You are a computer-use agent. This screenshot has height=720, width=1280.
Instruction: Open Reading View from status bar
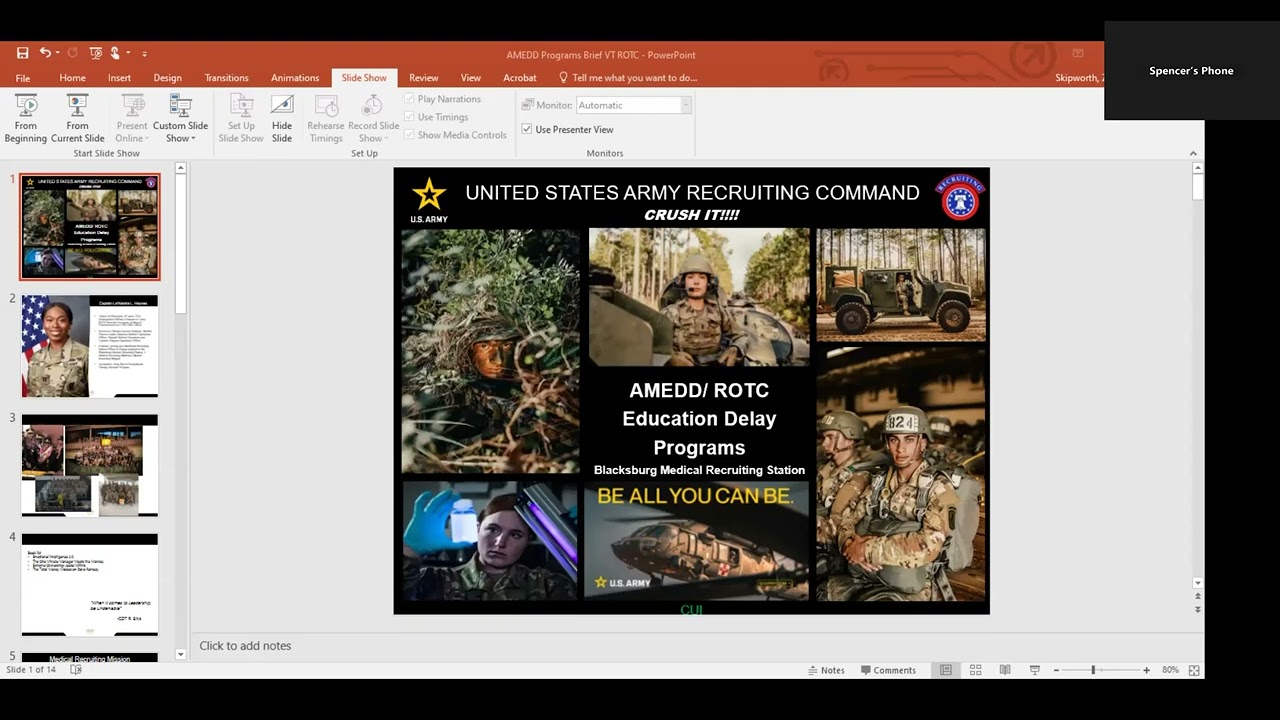pos(1005,670)
